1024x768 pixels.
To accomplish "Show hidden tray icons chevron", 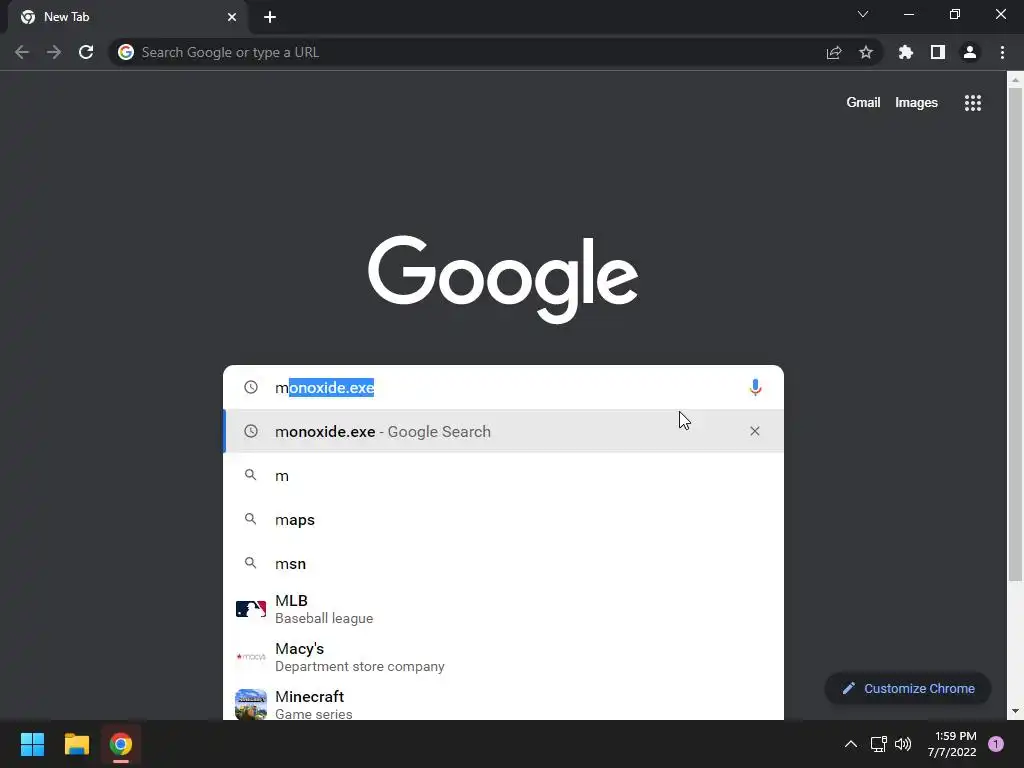I will click(x=851, y=744).
